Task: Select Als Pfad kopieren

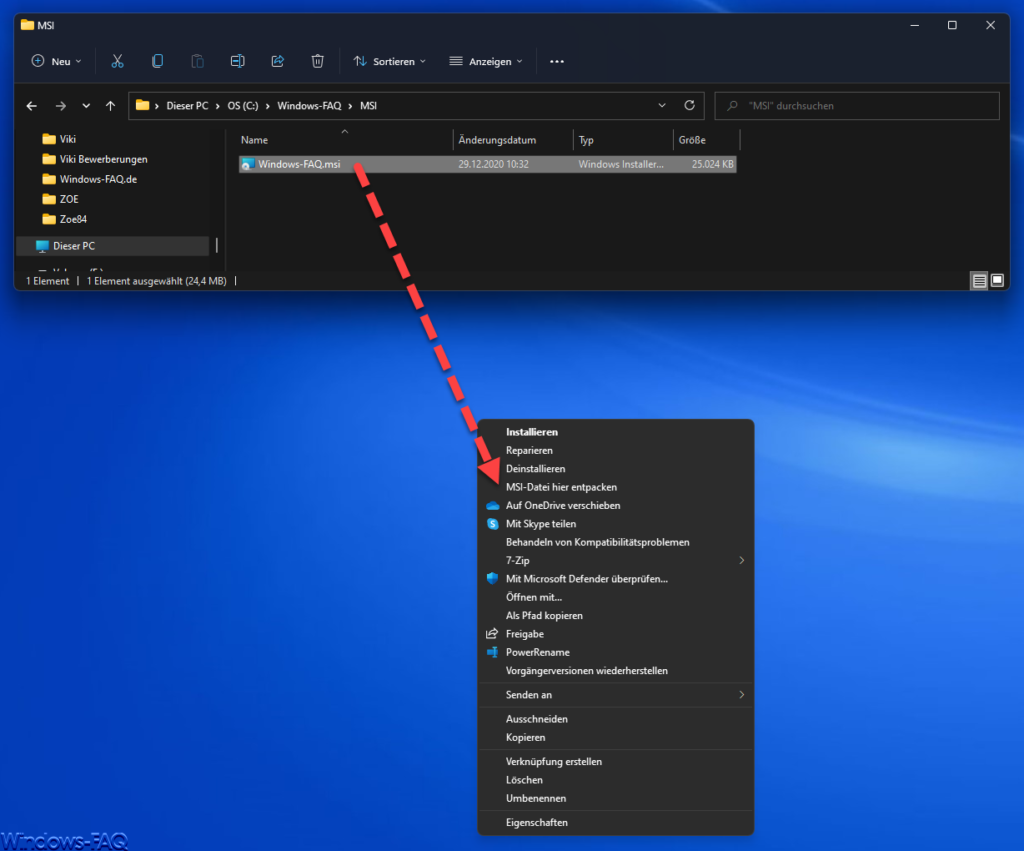Action: click(616, 615)
